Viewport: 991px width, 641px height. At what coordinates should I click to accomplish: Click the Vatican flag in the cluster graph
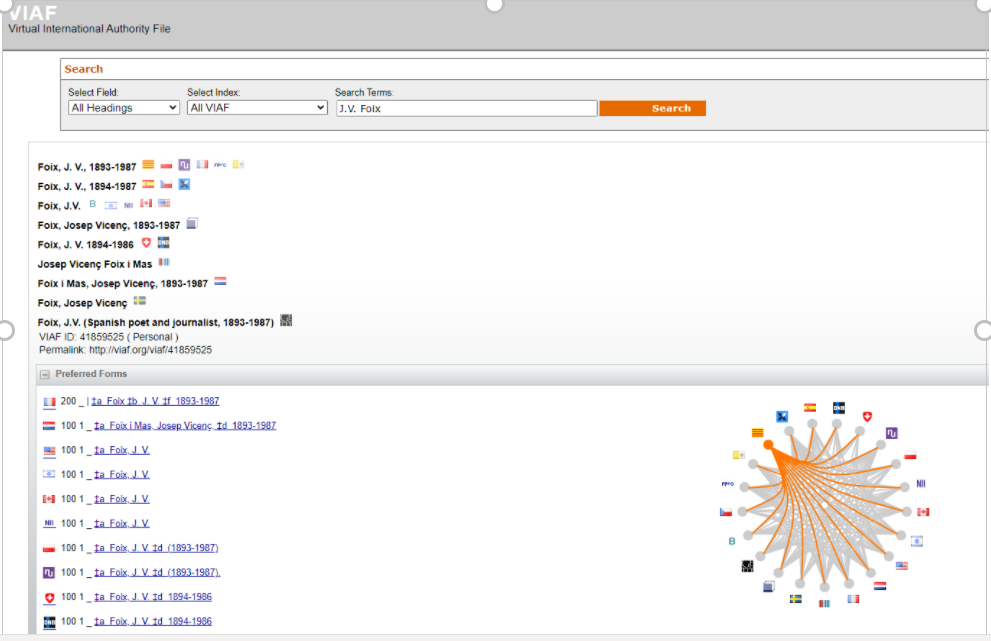(x=738, y=455)
